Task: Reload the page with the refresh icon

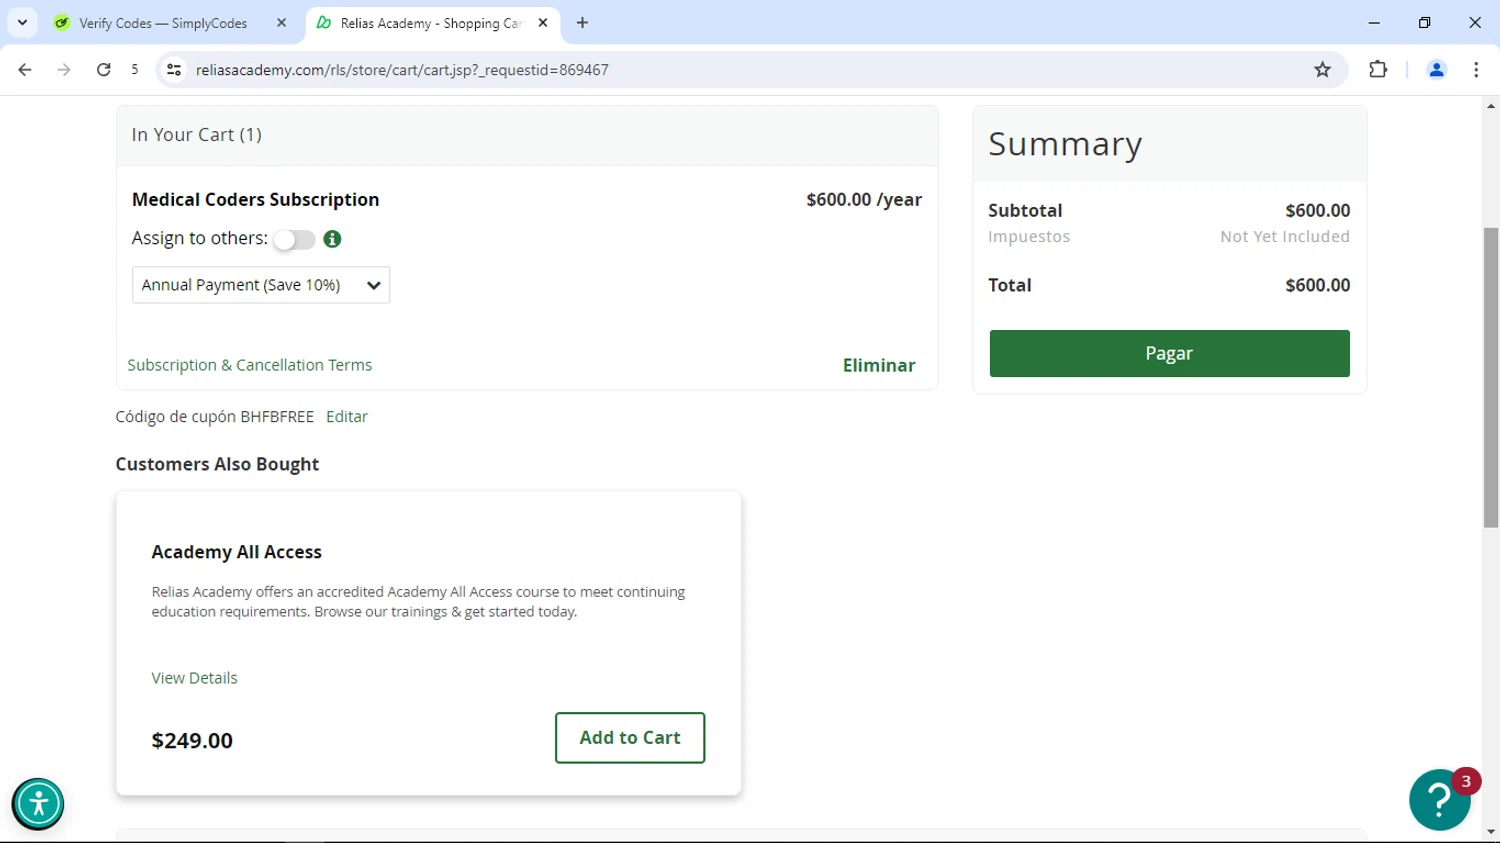Action: pyautogui.click(x=103, y=70)
